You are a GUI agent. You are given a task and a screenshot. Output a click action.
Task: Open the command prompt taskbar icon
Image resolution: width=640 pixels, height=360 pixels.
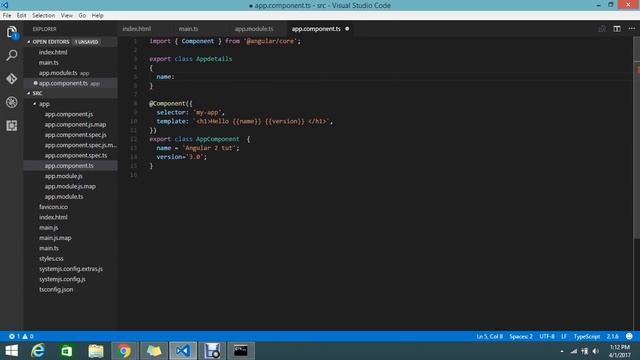point(241,351)
